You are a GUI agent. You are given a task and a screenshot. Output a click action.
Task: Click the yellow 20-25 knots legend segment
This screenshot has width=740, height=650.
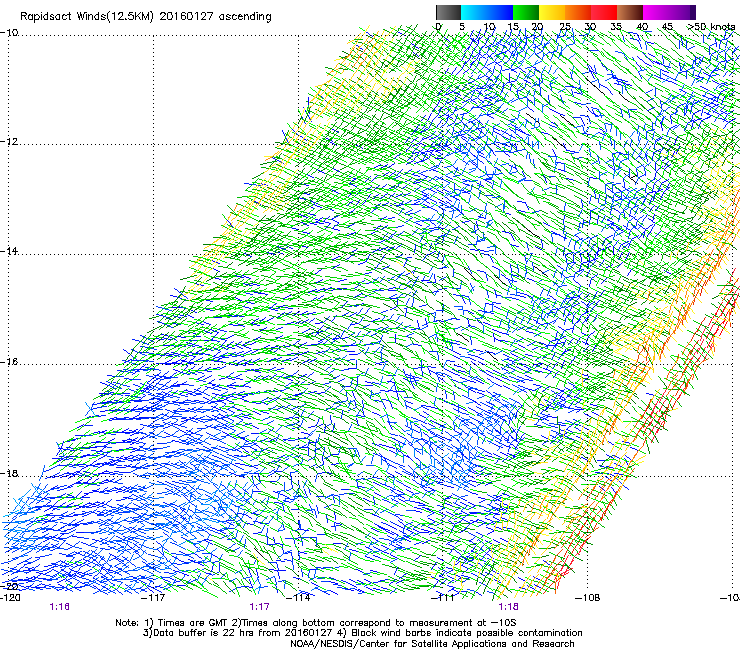click(x=552, y=12)
